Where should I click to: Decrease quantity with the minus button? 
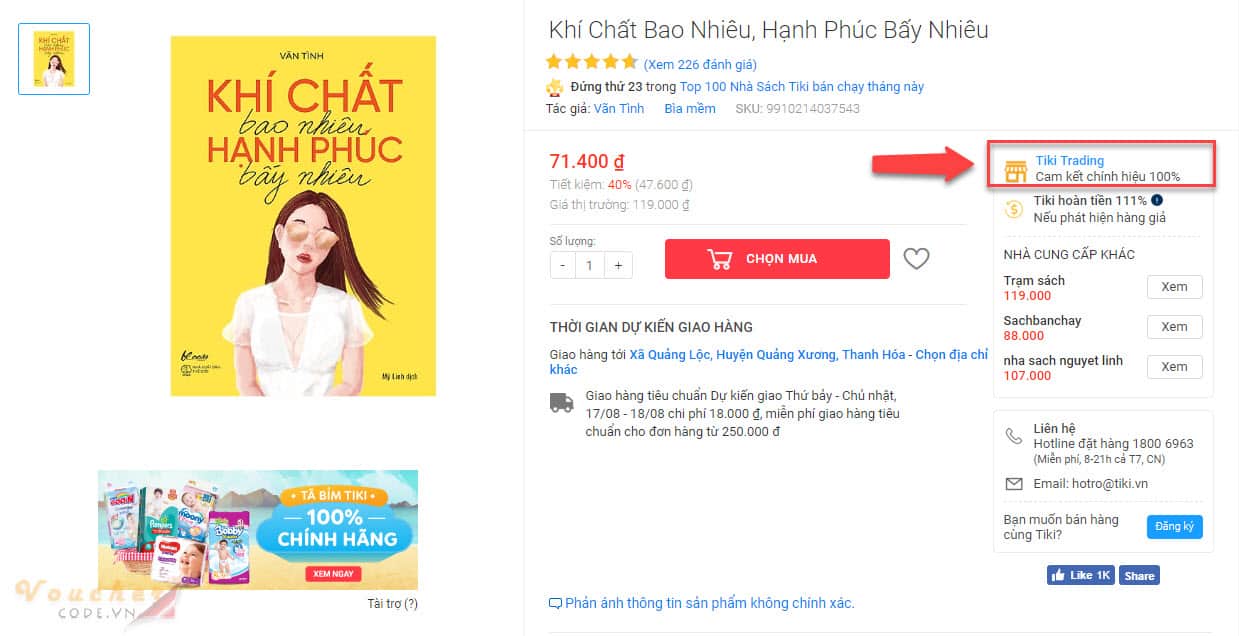click(563, 266)
